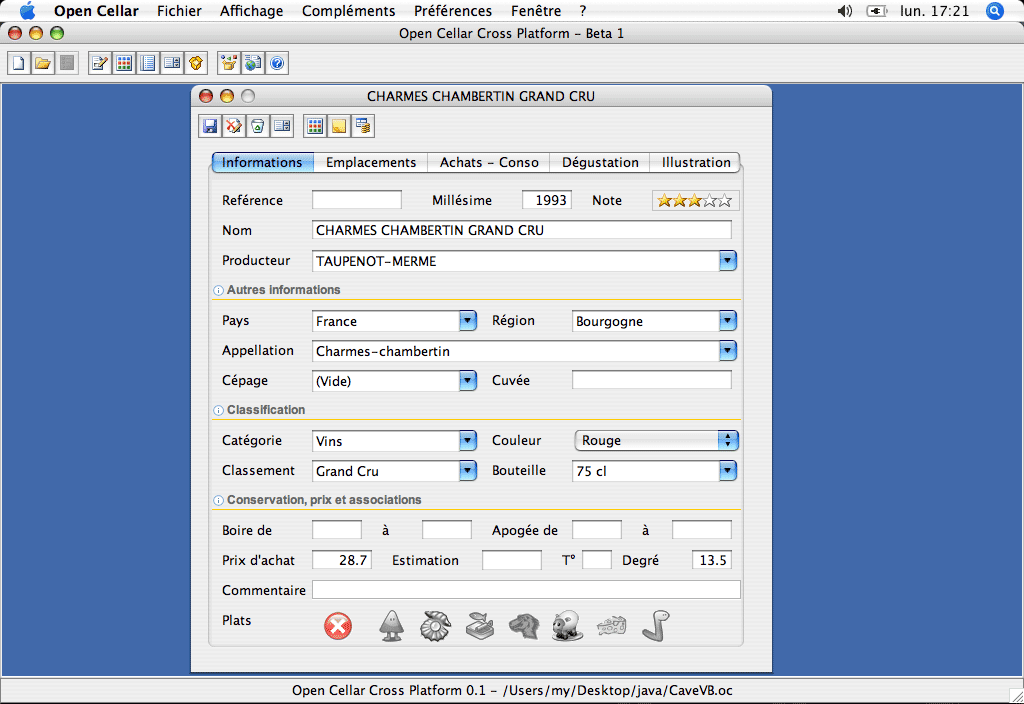
Task: Save the wine record with floppy disk icon
Action: point(210,126)
